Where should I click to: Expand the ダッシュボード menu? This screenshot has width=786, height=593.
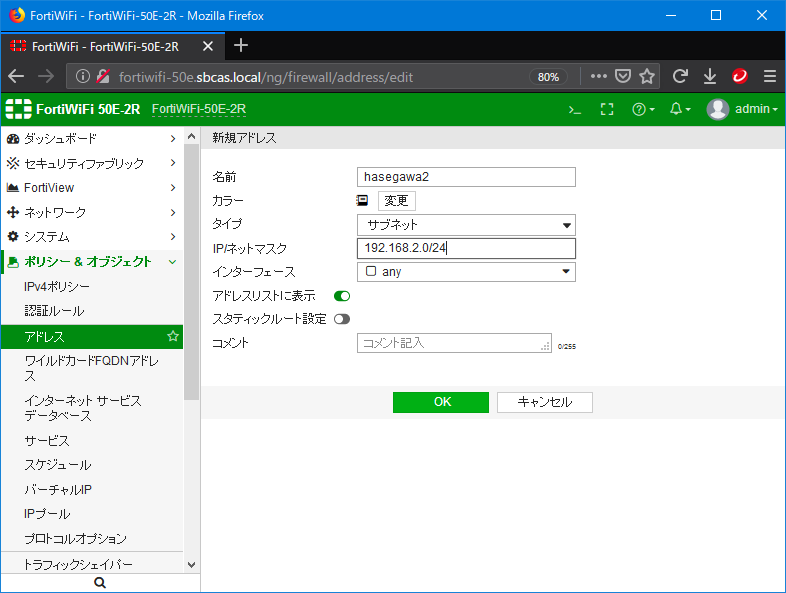coord(92,138)
